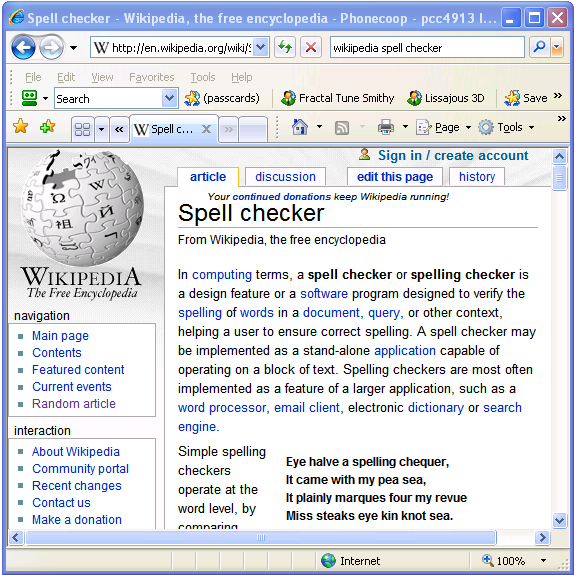Click the red Stop loading icon
The height and width of the screenshot is (575, 576).
(311, 47)
